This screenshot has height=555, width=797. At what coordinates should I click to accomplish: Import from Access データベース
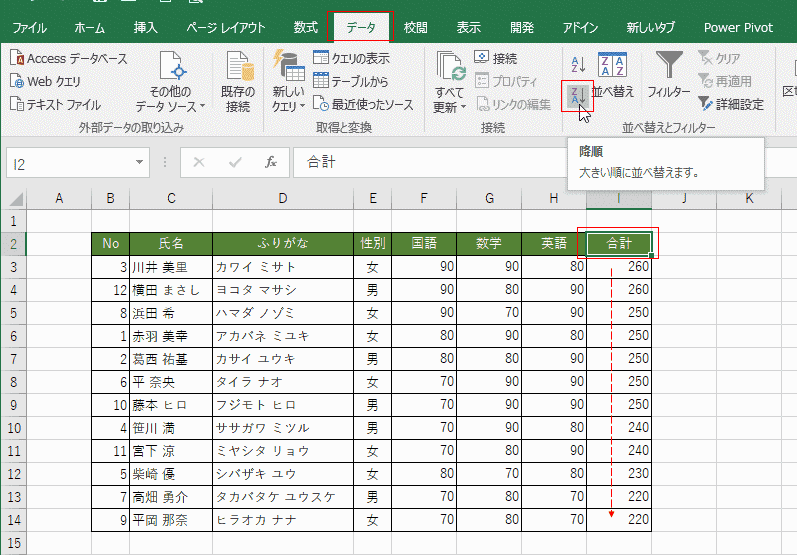(x=69, y=58)
